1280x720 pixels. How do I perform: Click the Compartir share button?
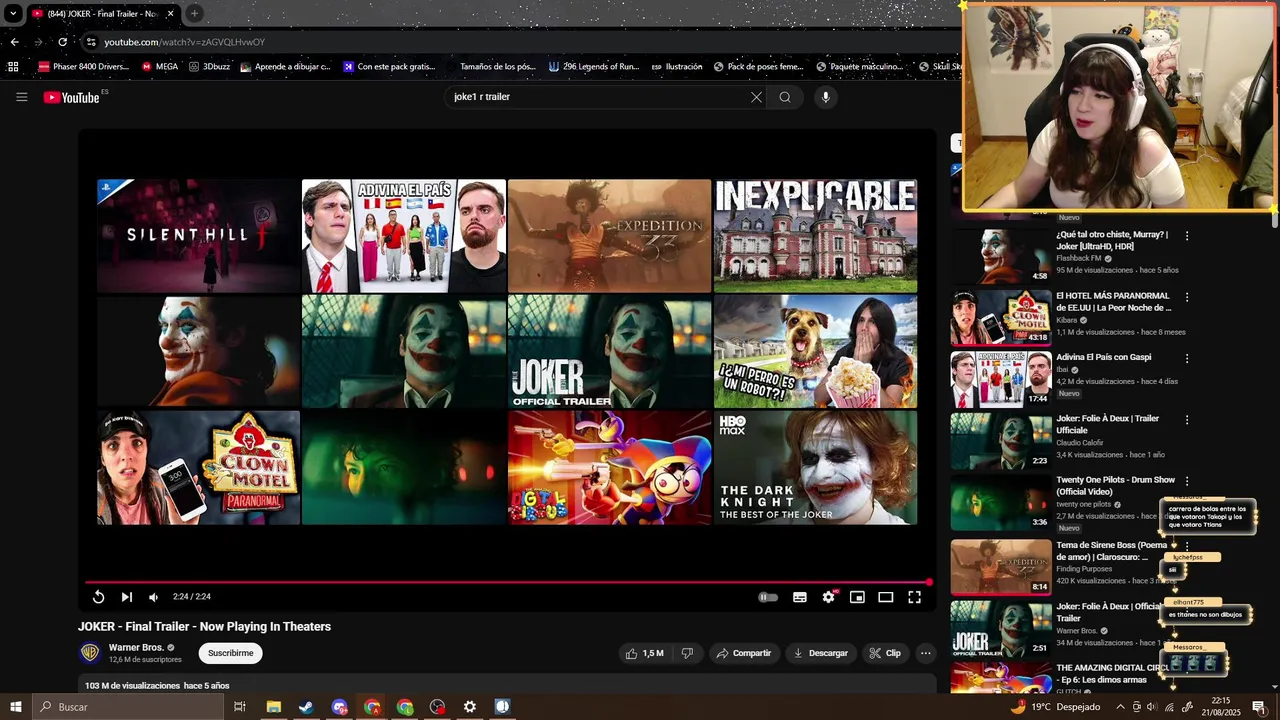[x=744, y=653]
